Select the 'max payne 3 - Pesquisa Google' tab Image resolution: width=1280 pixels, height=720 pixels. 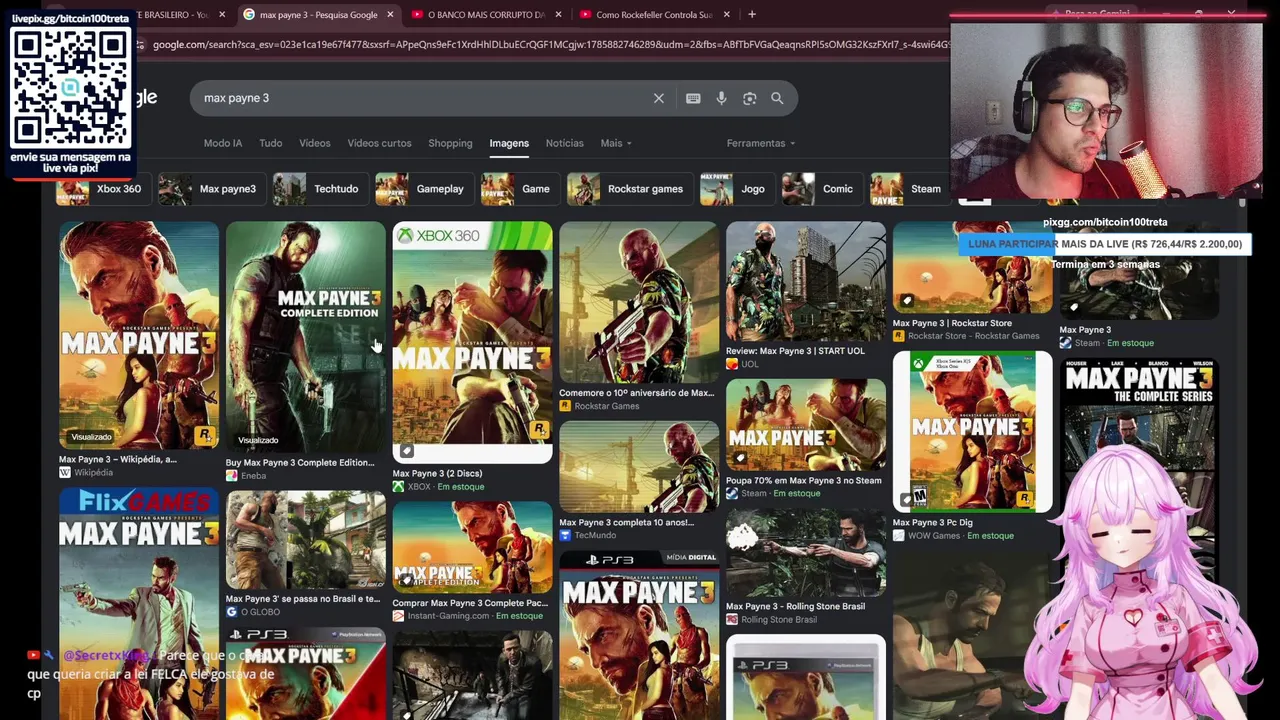(317, 15)
